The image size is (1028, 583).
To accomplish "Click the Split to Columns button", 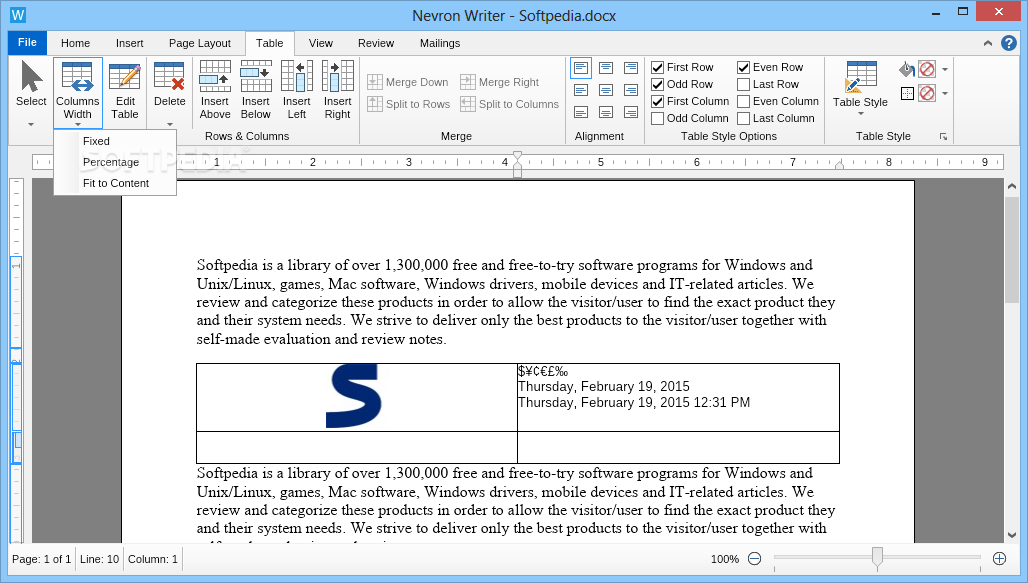I will pyautogui.click(x=509, y=104).
